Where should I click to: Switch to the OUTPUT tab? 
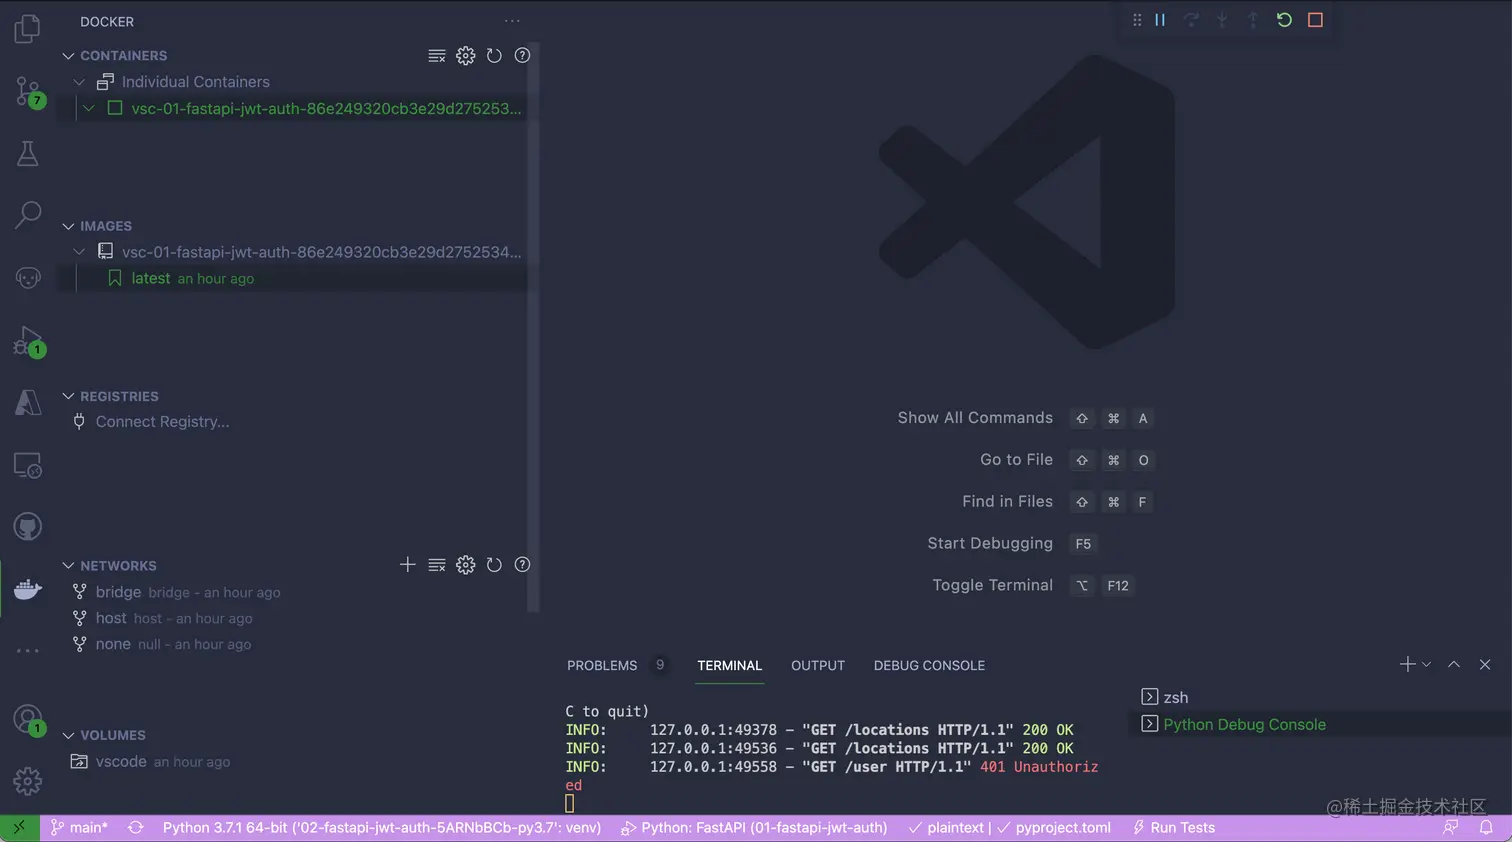[817, 665]
